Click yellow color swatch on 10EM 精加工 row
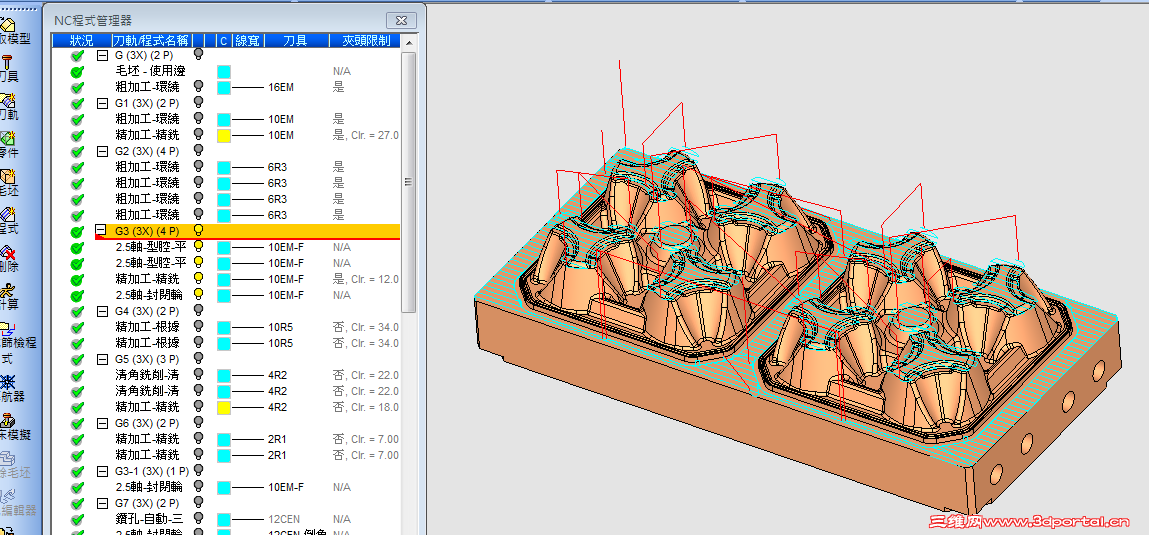The width and height of the screenshot is (1149, 535). tap(224, 135)
